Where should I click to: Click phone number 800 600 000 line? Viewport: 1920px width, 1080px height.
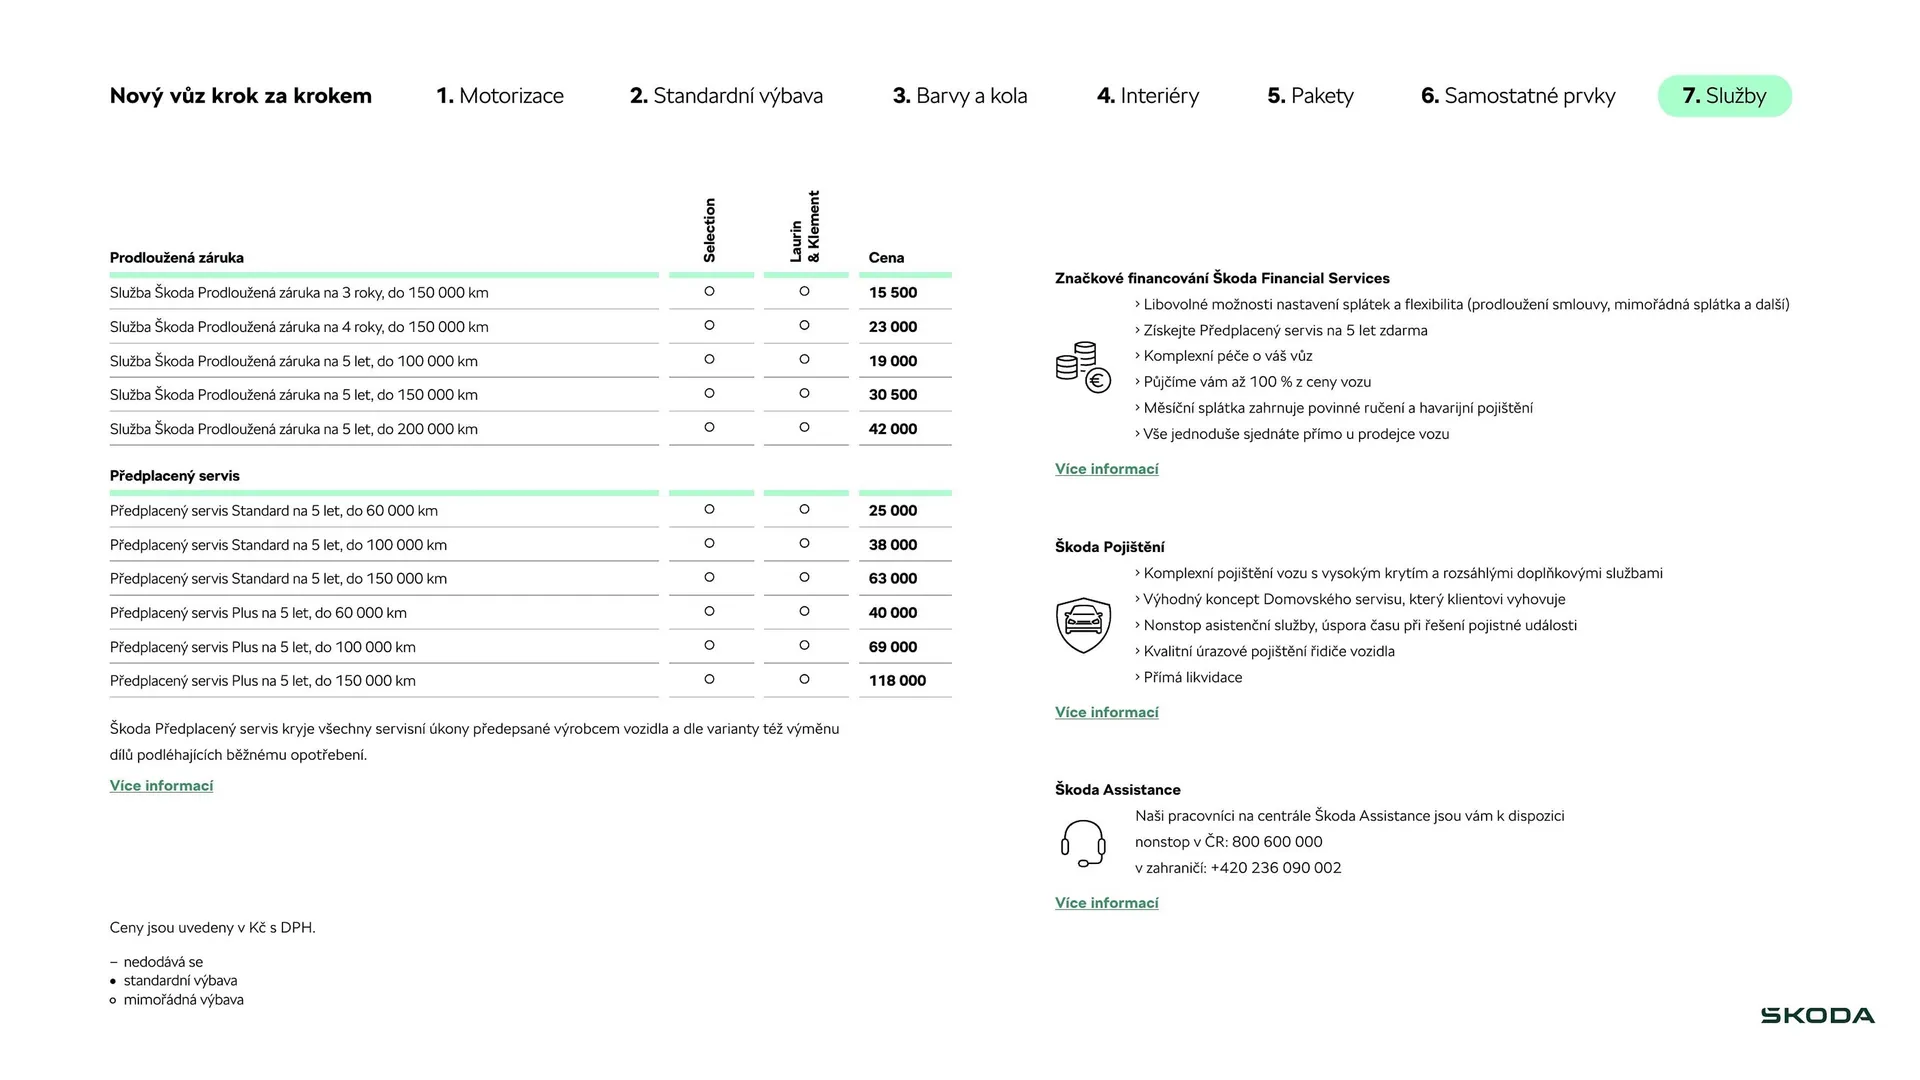[1229, 842]
